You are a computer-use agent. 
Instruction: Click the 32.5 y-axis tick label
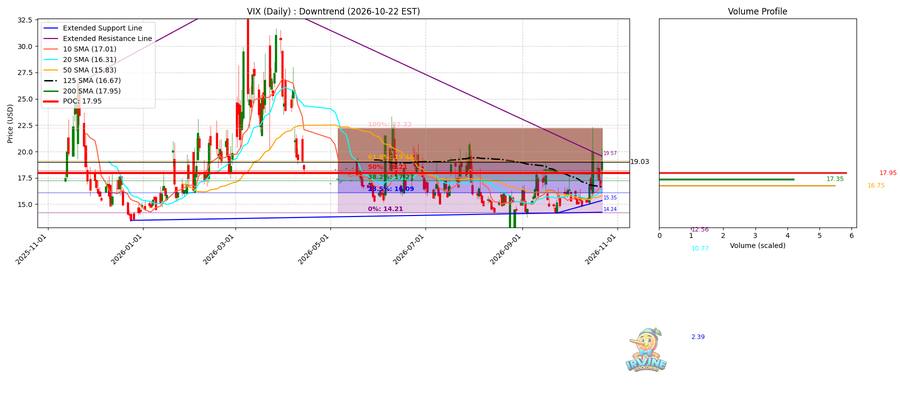click(x=24, y=20)
